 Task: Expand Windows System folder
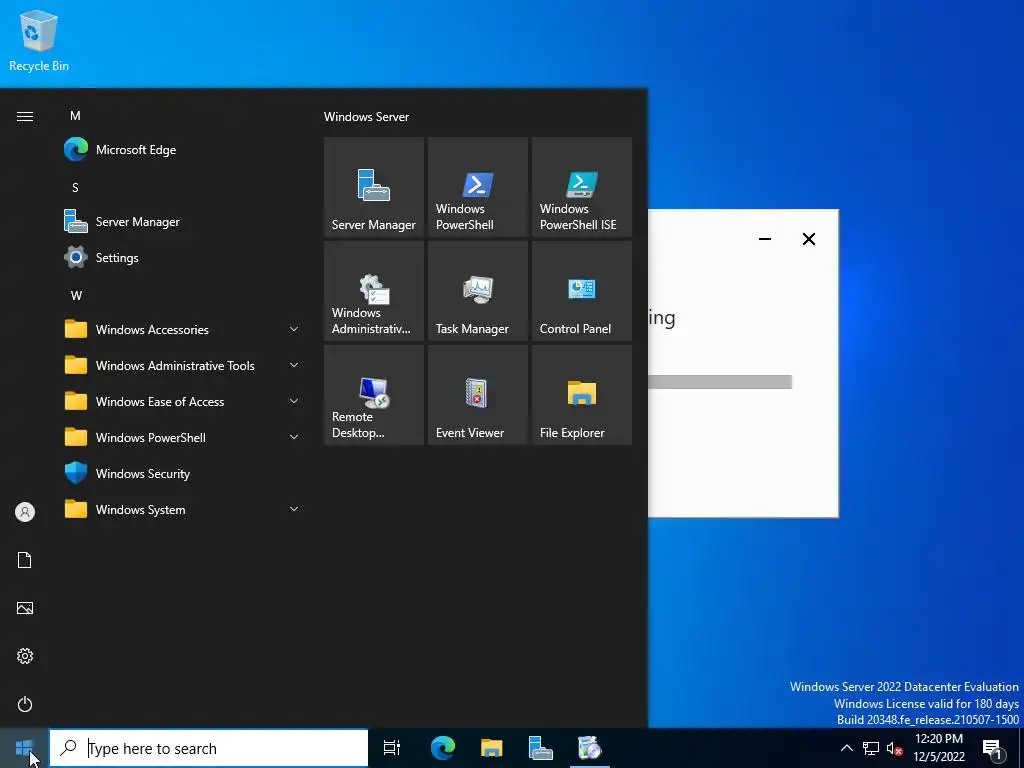[x=183, y=509]
